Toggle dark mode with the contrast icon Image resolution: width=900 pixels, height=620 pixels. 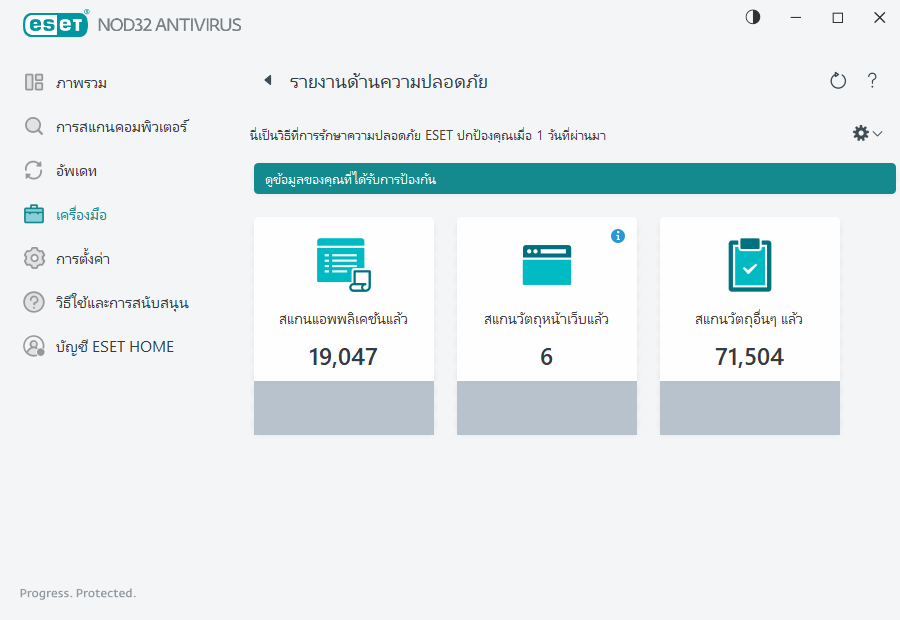coord(752,17)
